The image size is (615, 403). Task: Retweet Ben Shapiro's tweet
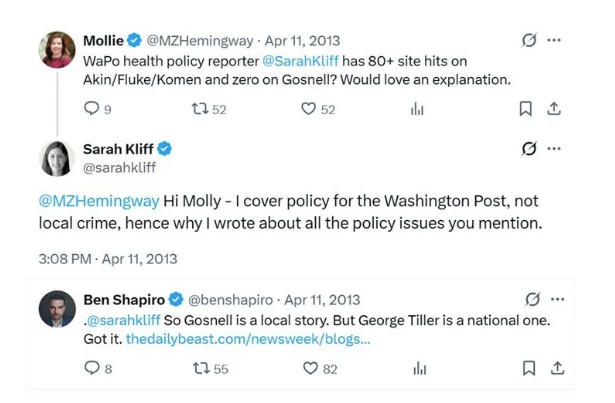click(199, 369)
